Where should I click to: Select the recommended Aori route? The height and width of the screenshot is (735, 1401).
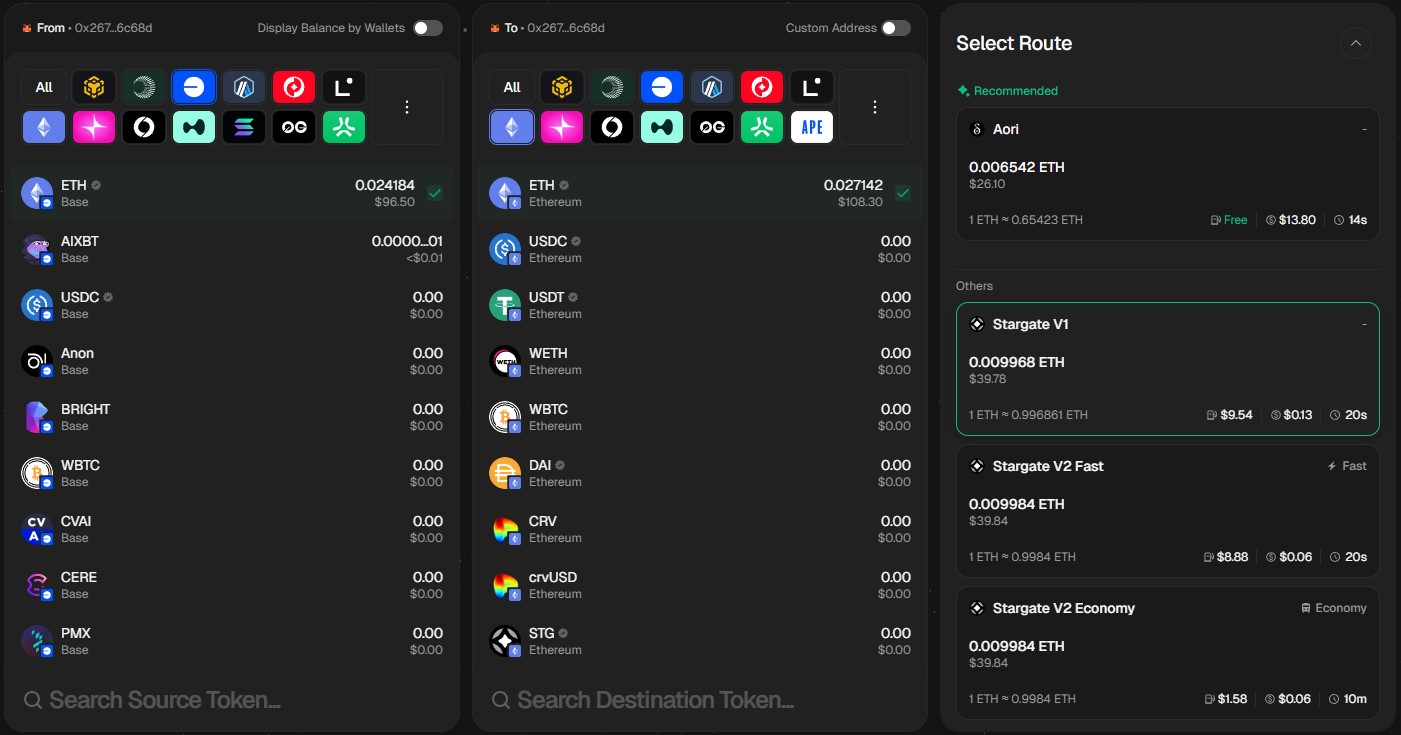click(1167, 174)
